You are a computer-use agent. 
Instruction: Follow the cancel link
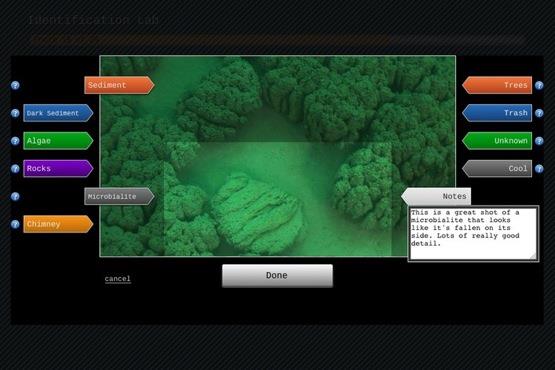118,279
